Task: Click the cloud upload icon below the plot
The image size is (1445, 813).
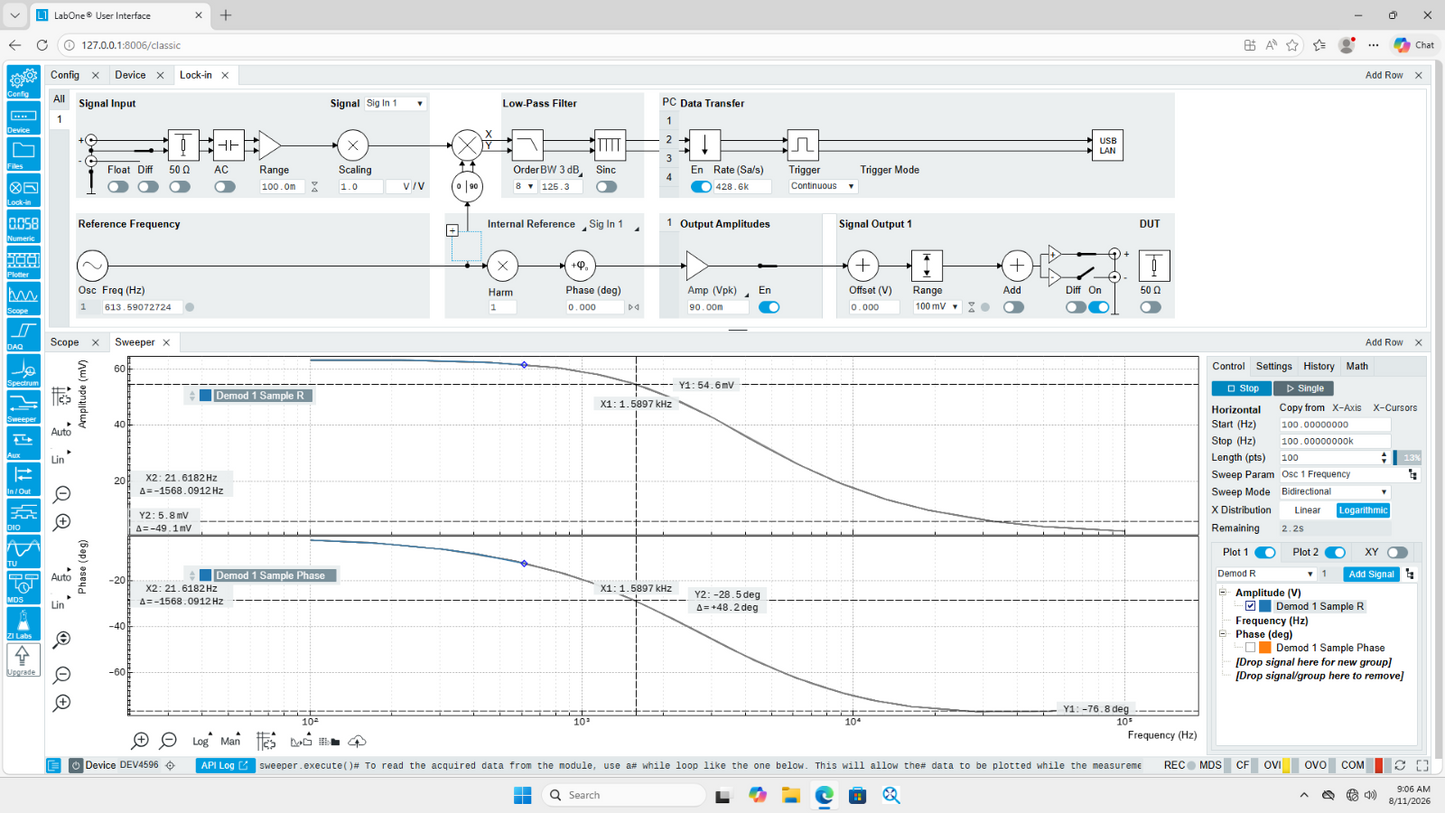Action: pyautogui.click(x=357, y=741)
